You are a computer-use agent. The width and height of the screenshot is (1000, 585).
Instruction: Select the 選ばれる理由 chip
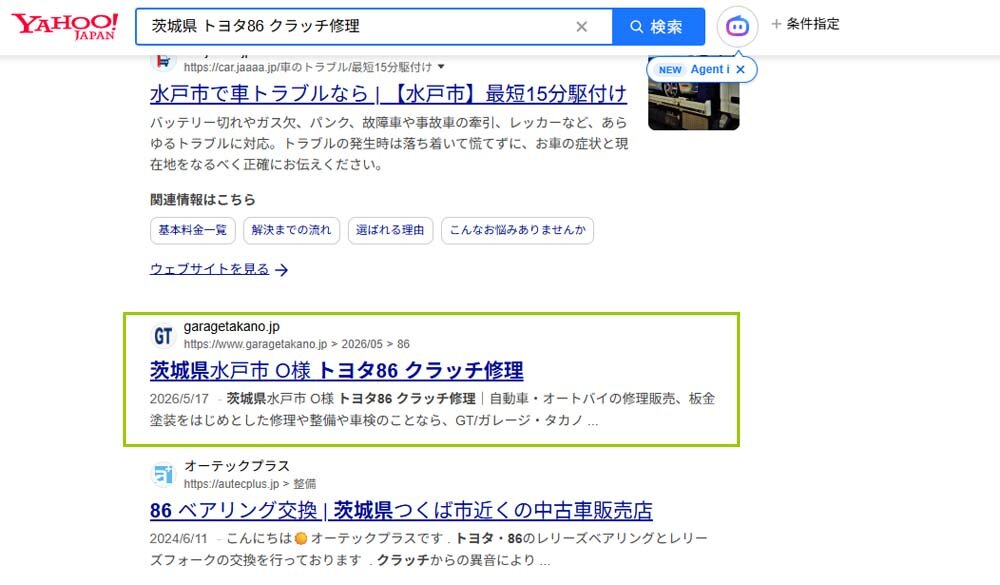click(x=390, y=230)
